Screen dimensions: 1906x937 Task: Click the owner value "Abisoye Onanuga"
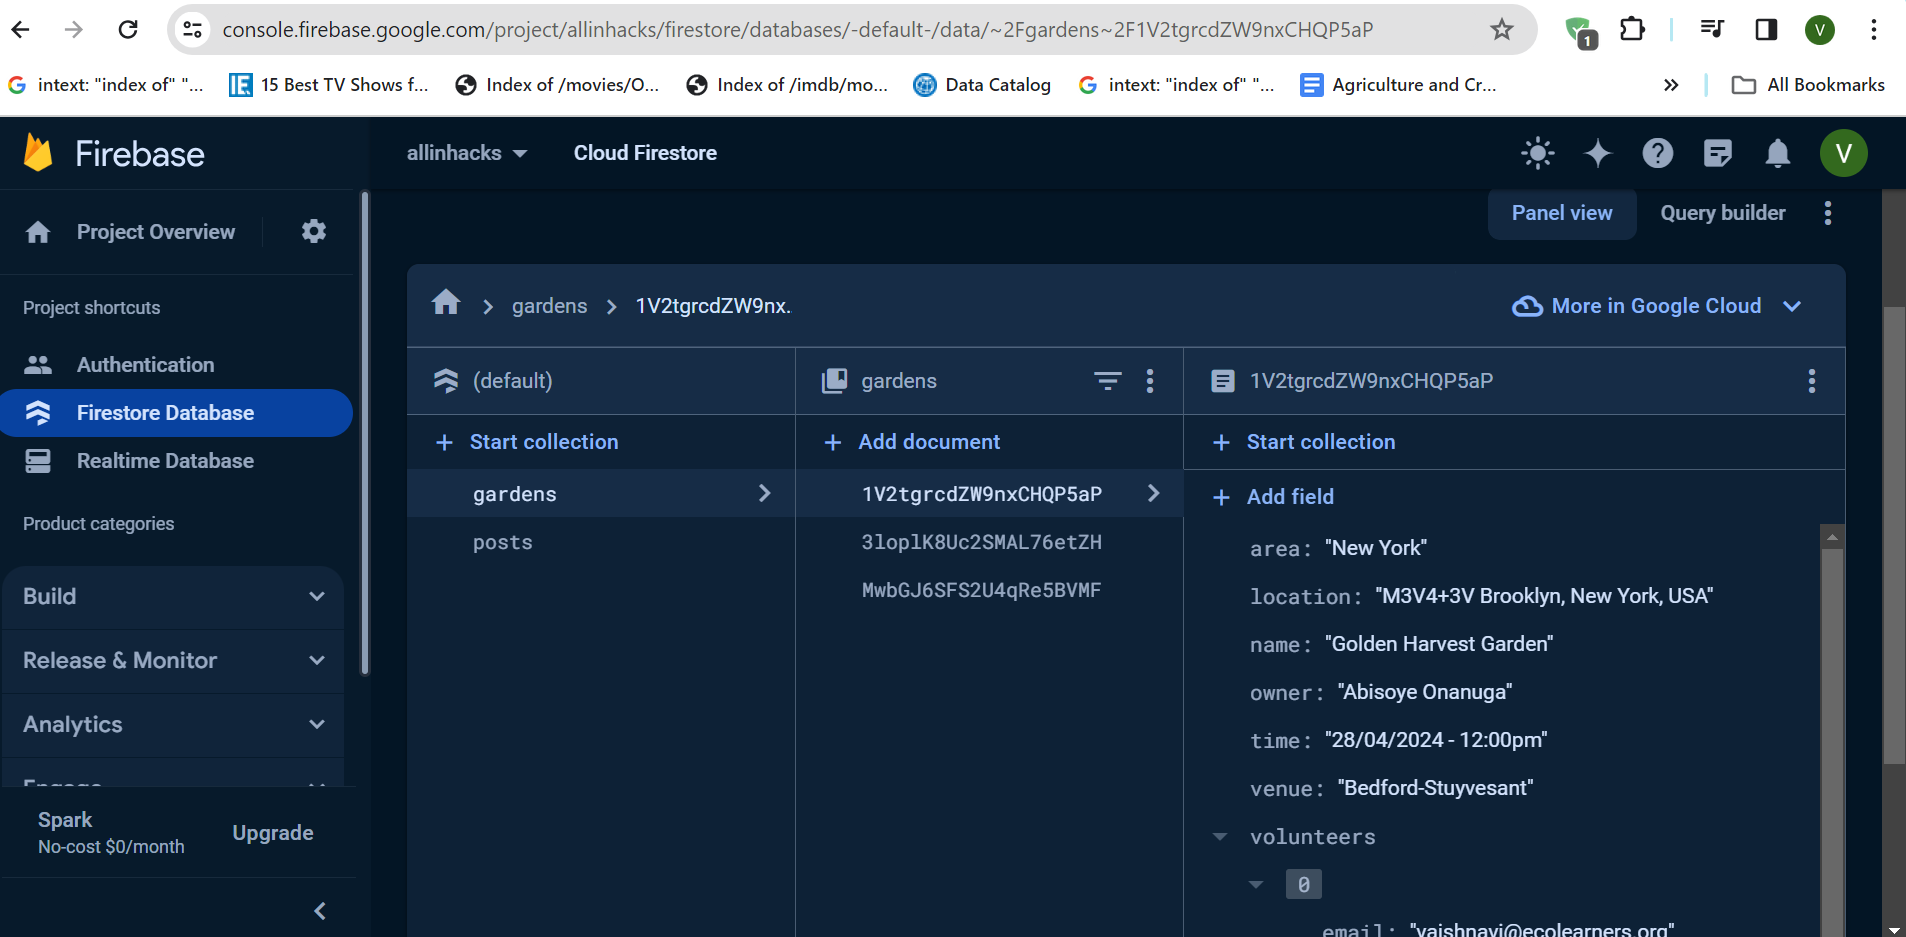(1425, 692)
